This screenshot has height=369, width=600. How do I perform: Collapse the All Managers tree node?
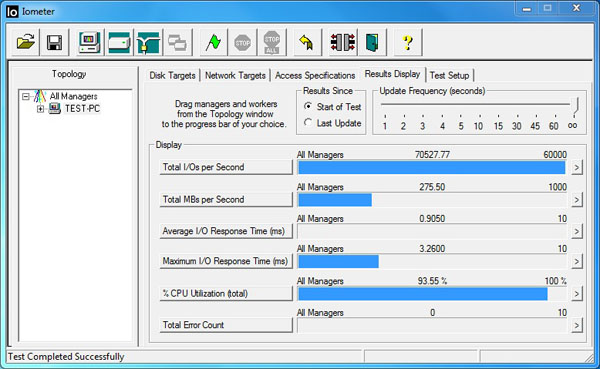(26, 96)
